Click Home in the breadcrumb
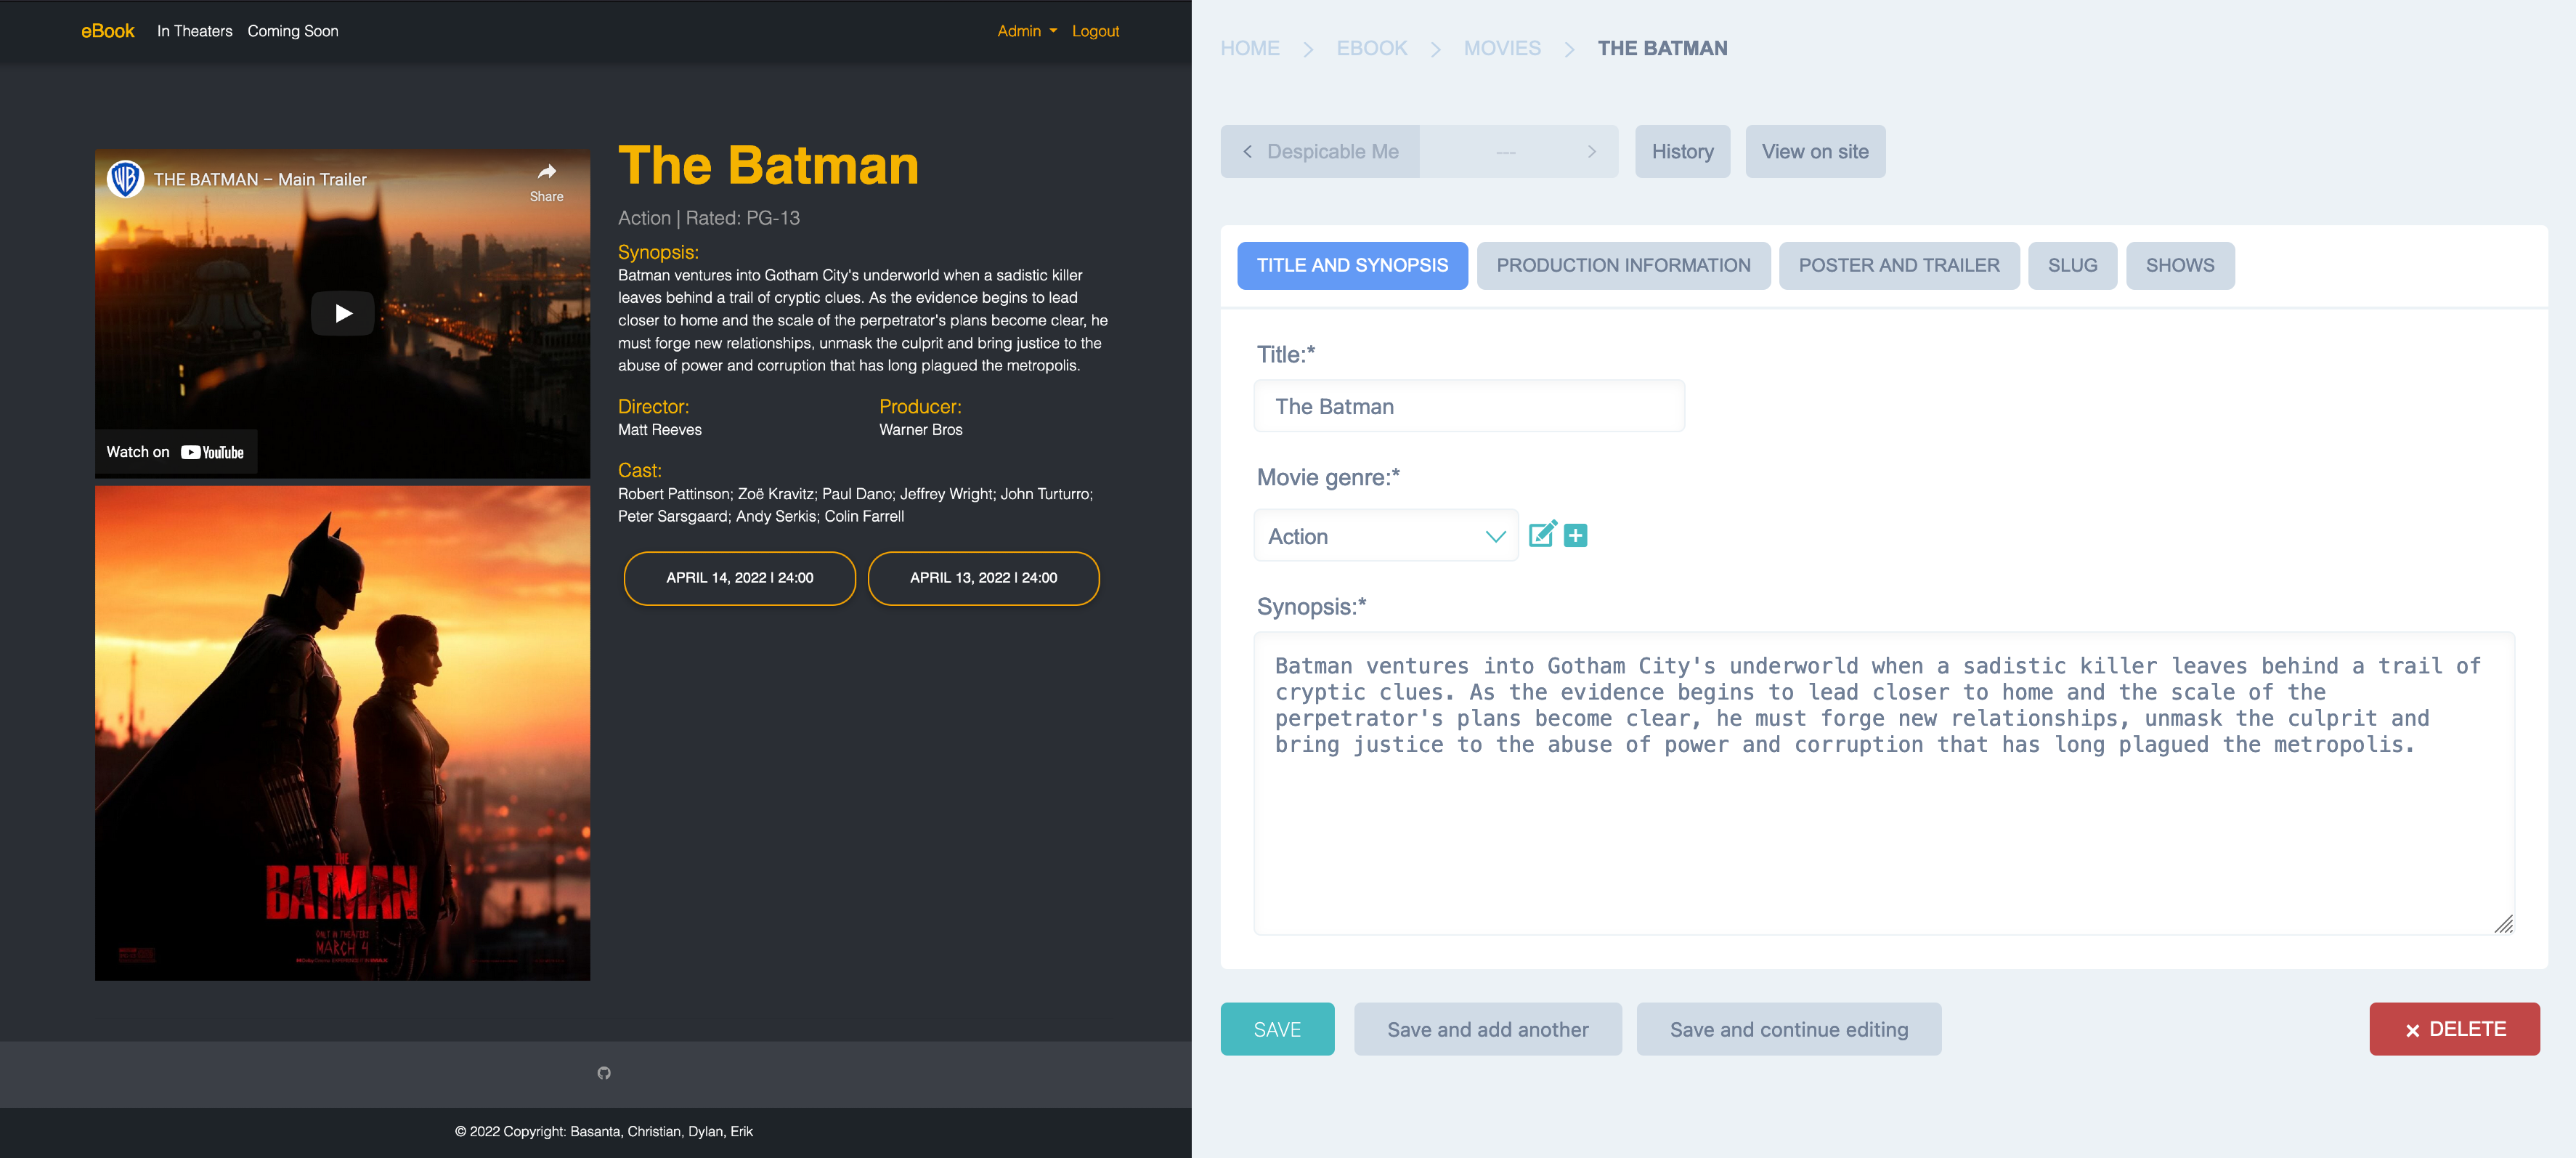The image size is (2576, 1158). (x=1250, y=48)
